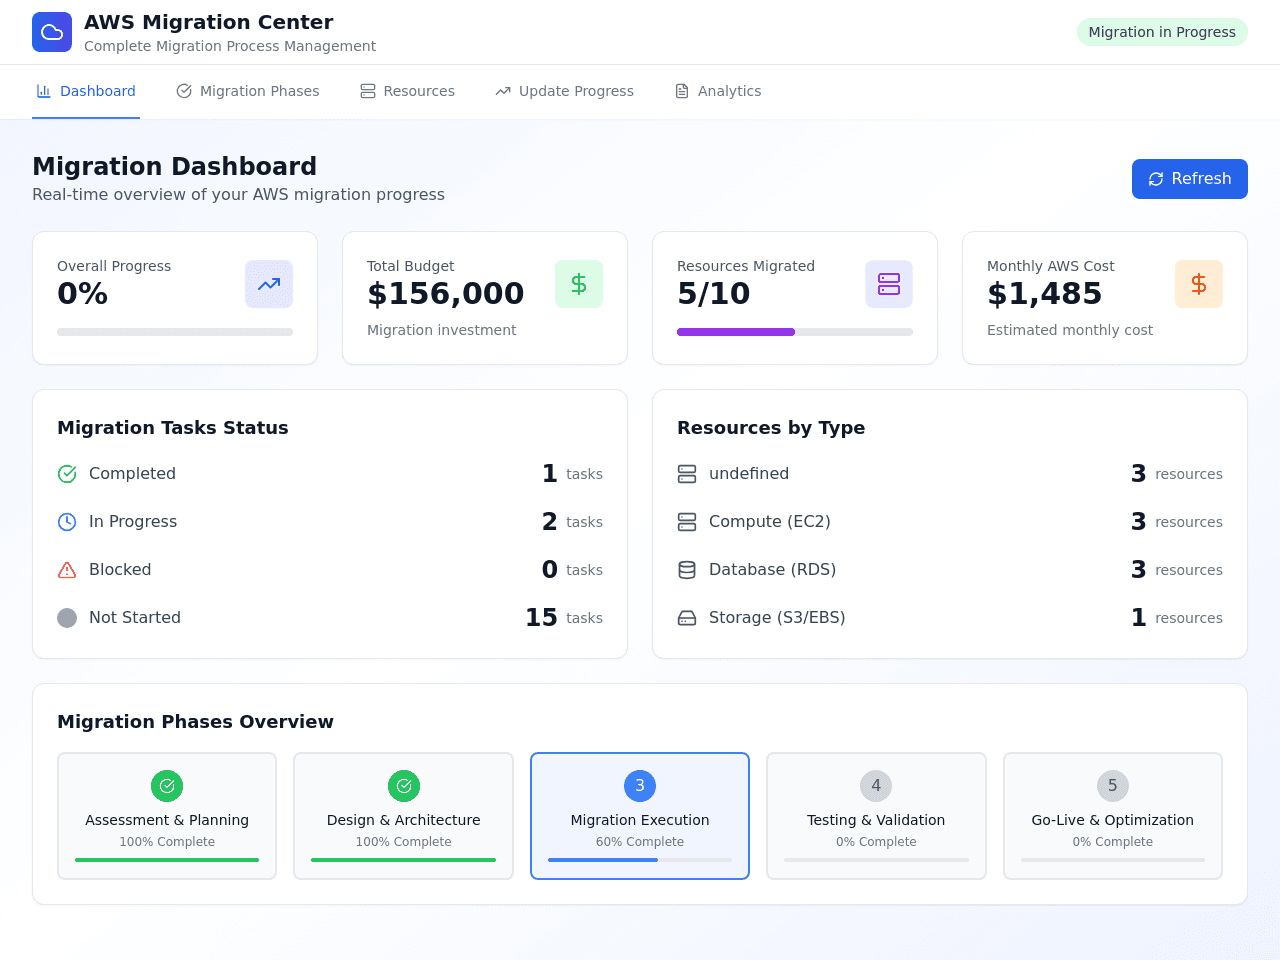Click the Migration Execution 60% progress bar
The height and width of the screenshot is (960, 1280).
click(x=640, y=860)
